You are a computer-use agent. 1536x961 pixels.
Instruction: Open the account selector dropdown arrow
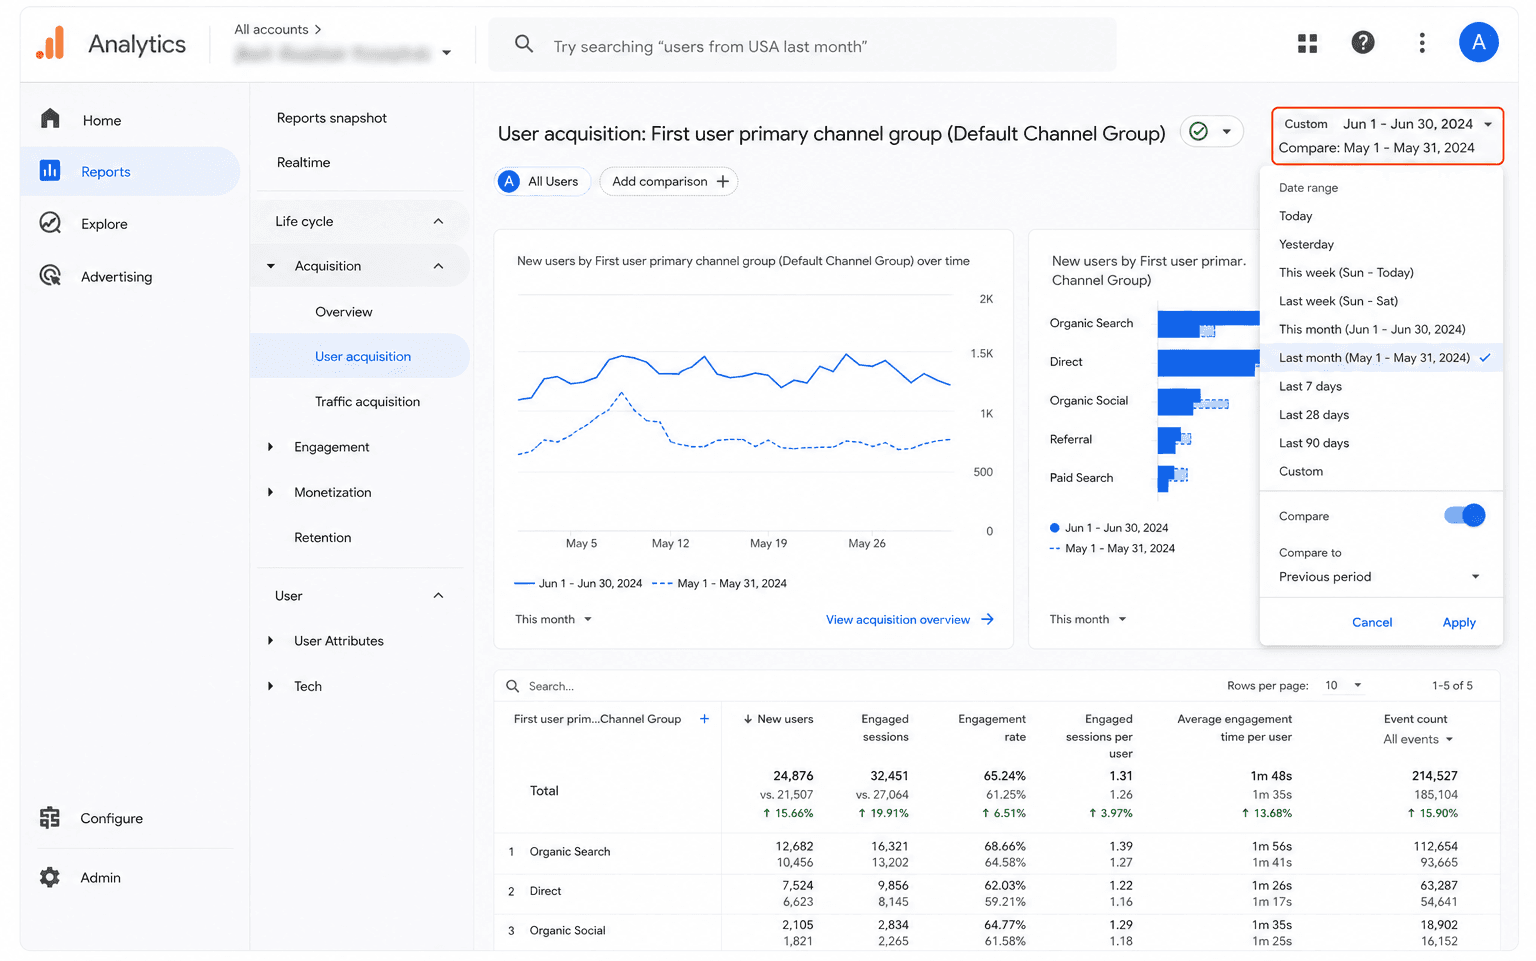(x=446, y=53)
